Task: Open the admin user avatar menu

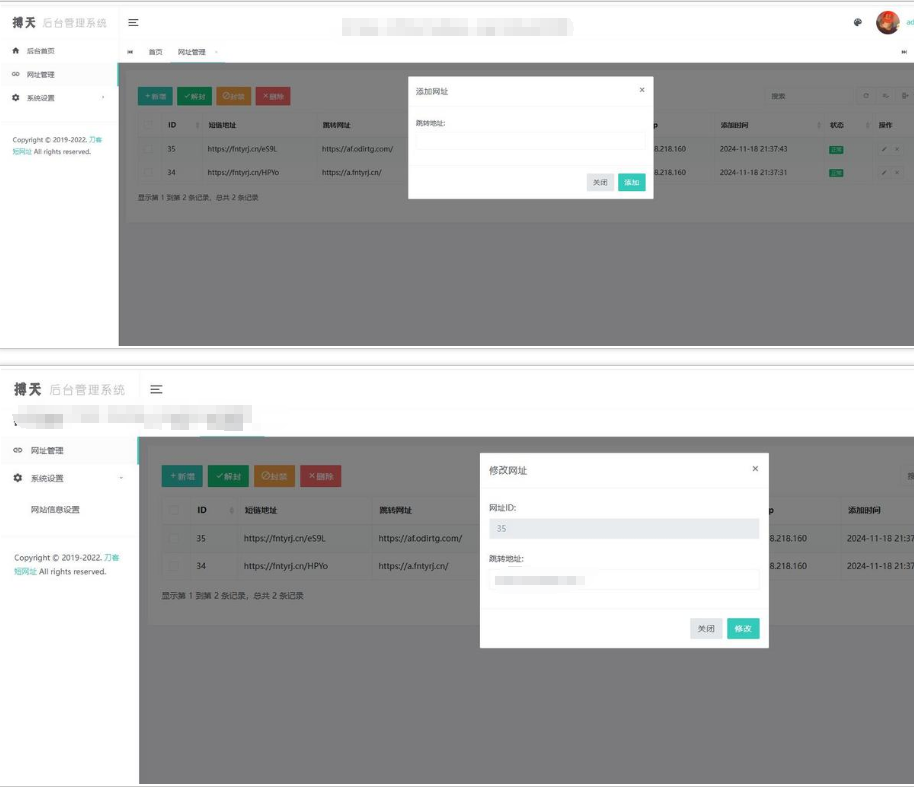Action: (x=887, y=22)
